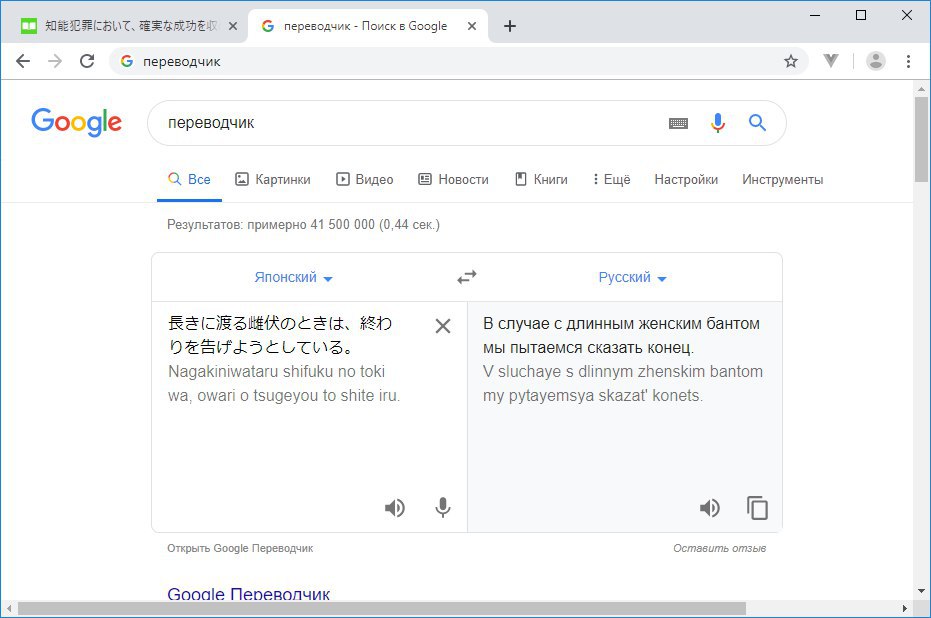Image resolution: width=931 pixels, height=618 pixels.
Task: Copy the Russian translation
Action: point(757,508)
